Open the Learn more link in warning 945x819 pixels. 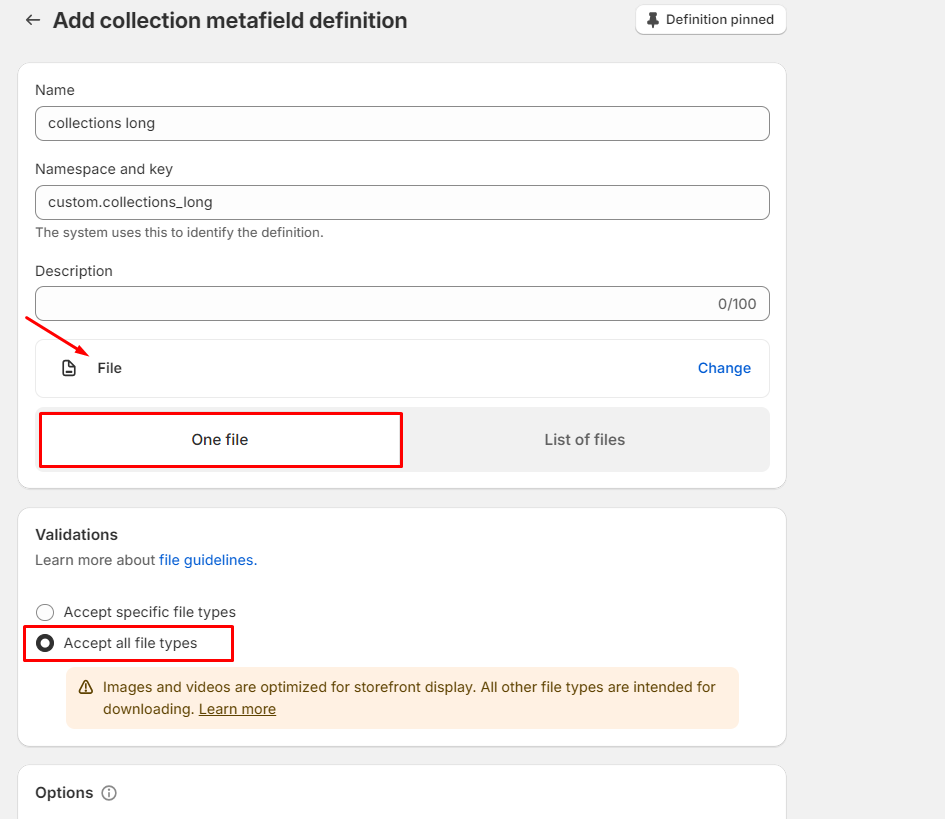(x=237, y=709)
